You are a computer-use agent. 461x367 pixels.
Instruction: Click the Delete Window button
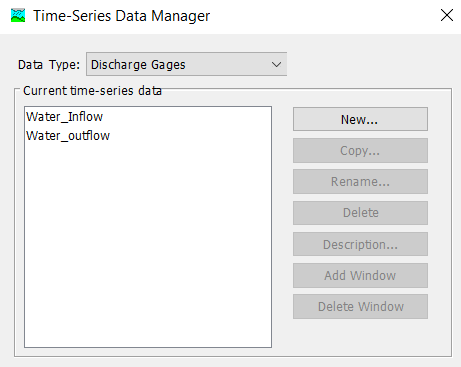pyautogui.click(x=360, y=306)
